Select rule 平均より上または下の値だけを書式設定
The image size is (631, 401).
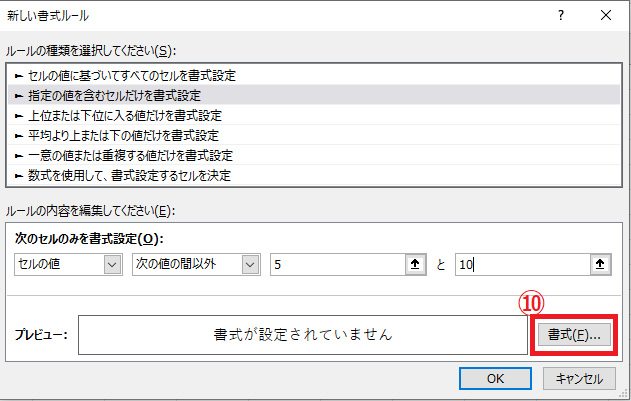(314, 135)
